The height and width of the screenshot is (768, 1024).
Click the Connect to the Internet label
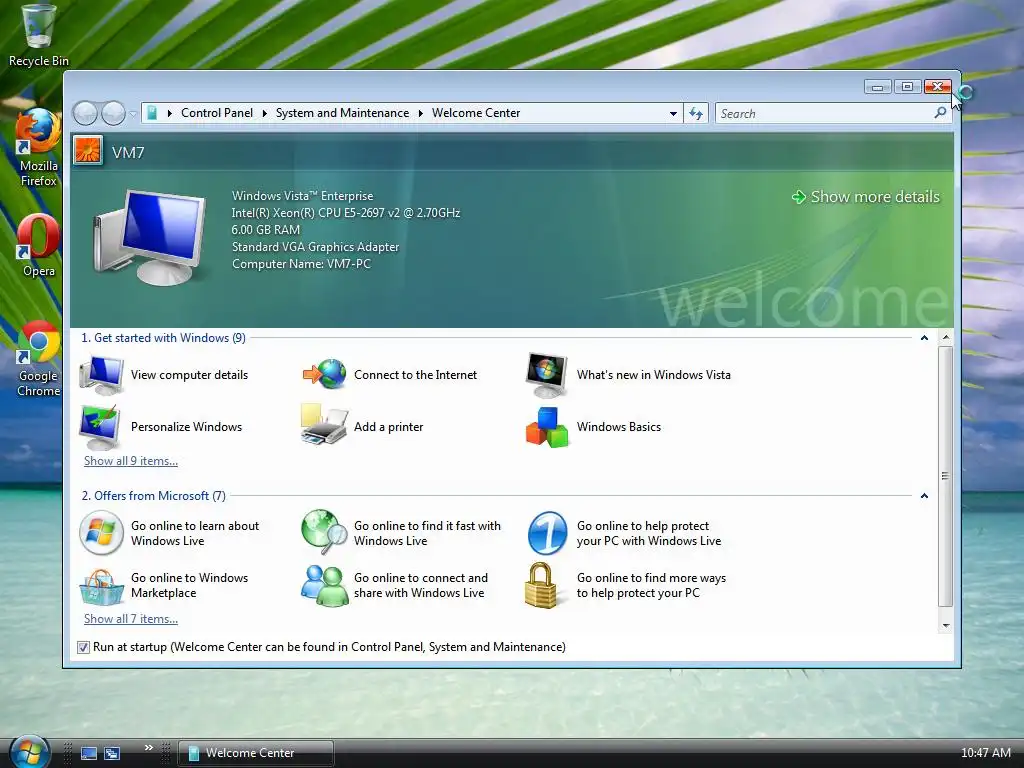[415, 375]
